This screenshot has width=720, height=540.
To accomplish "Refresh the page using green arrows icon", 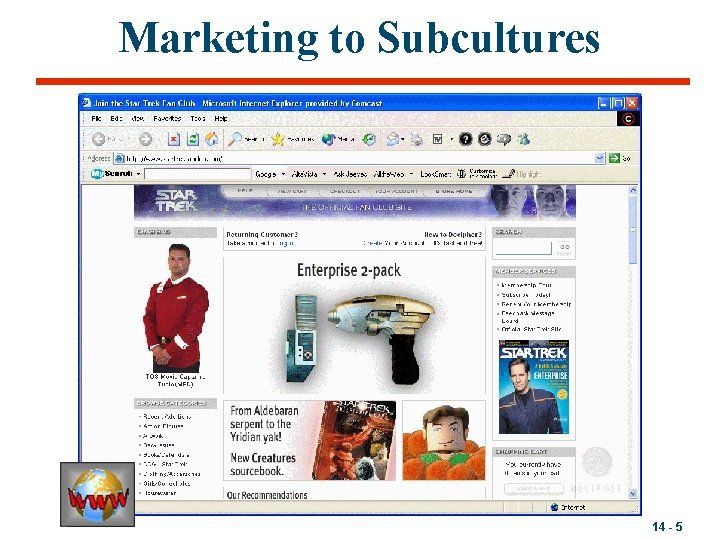I will point(193,139).
